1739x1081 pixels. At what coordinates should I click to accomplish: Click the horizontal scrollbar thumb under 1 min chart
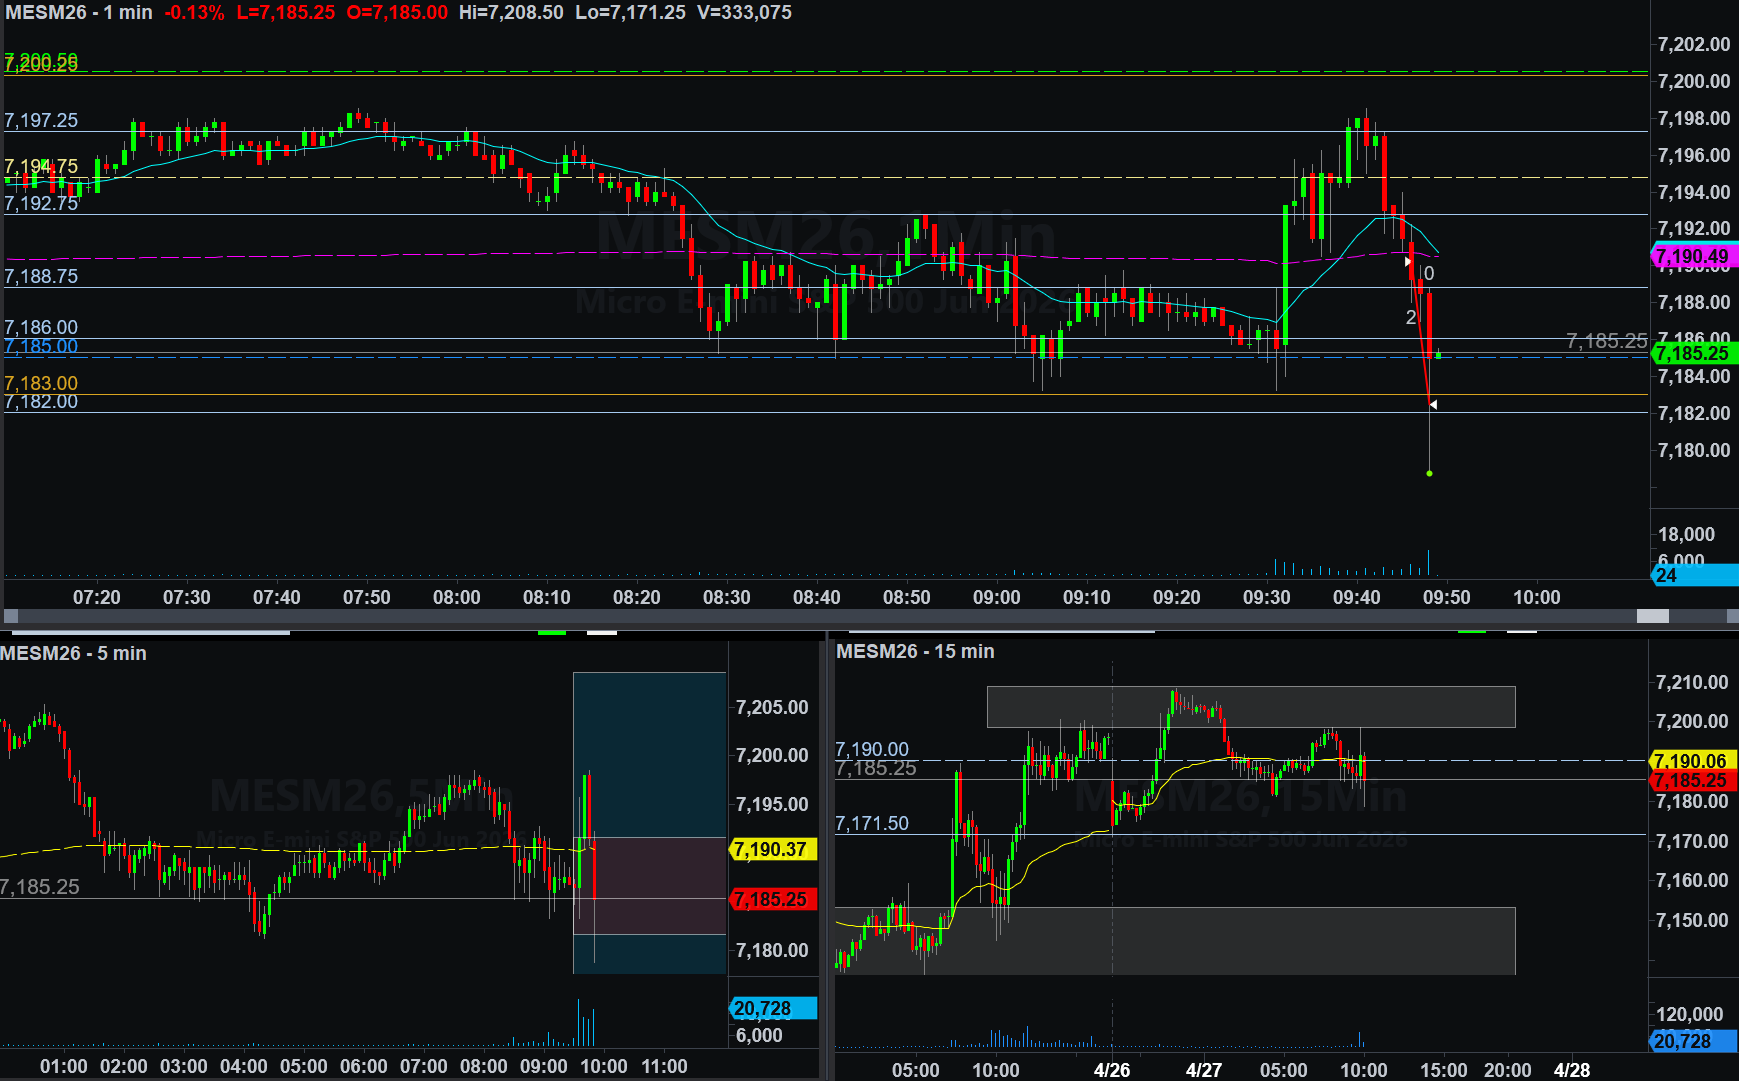pyautogui.click(x=1652, y=616)
